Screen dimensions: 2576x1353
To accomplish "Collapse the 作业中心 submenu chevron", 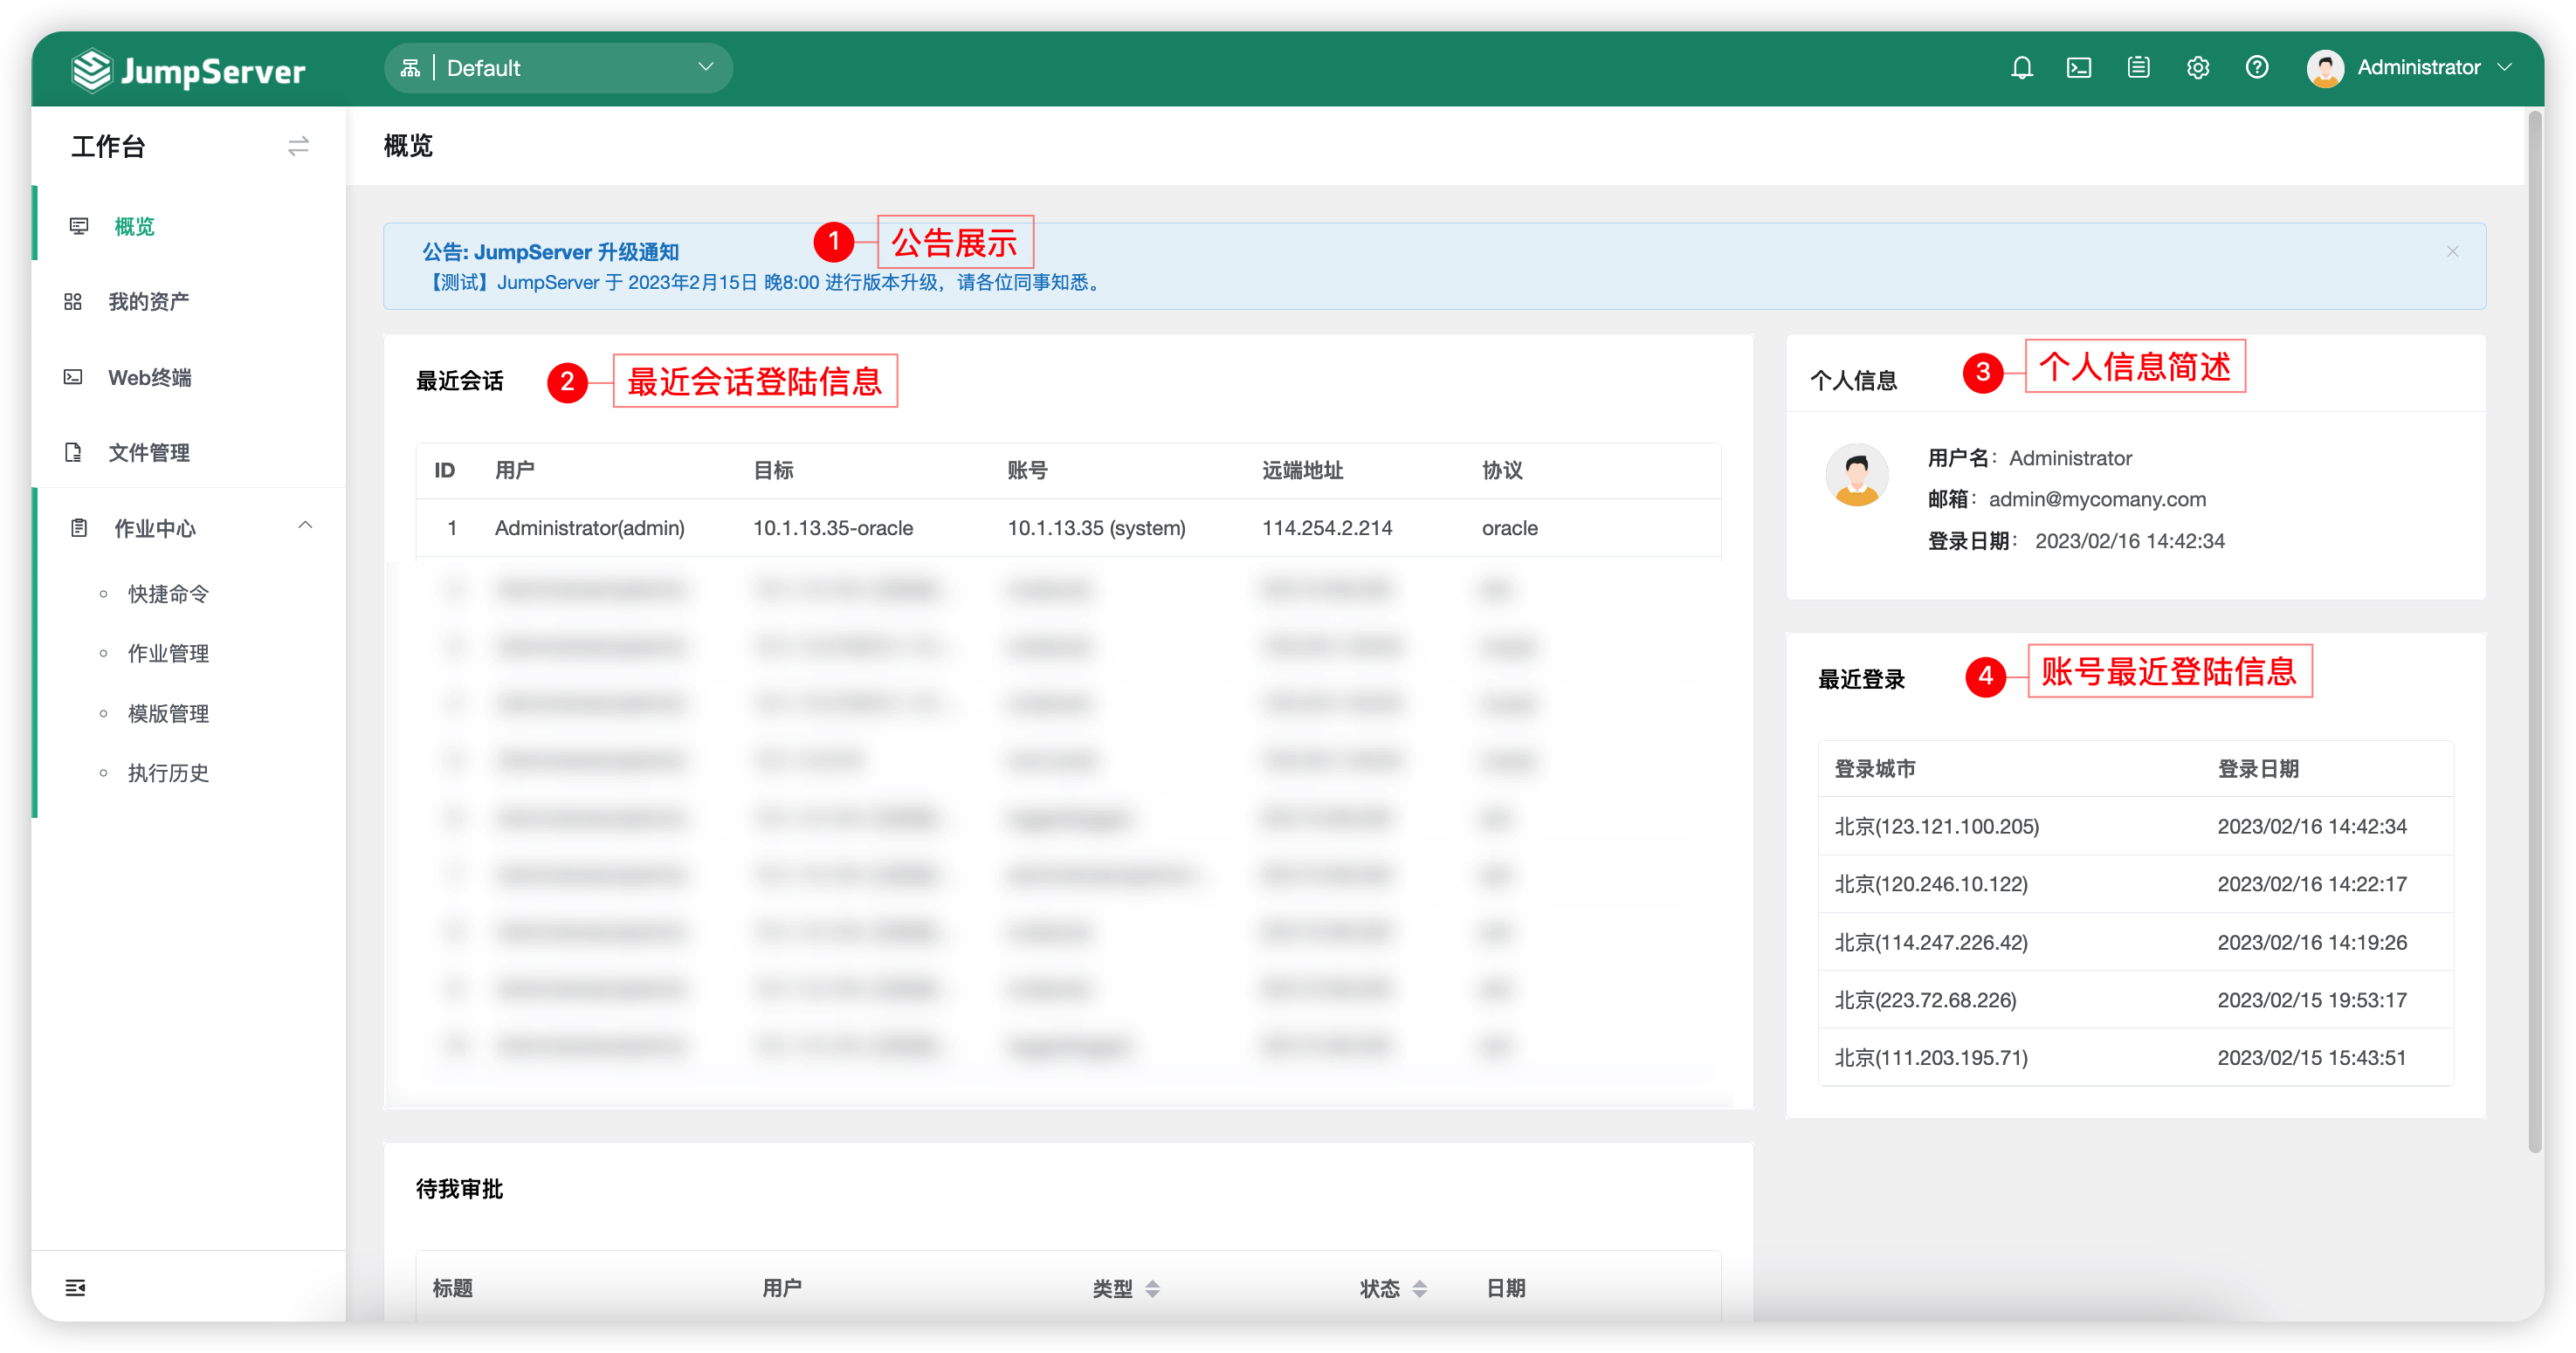I will pos(305,526).
